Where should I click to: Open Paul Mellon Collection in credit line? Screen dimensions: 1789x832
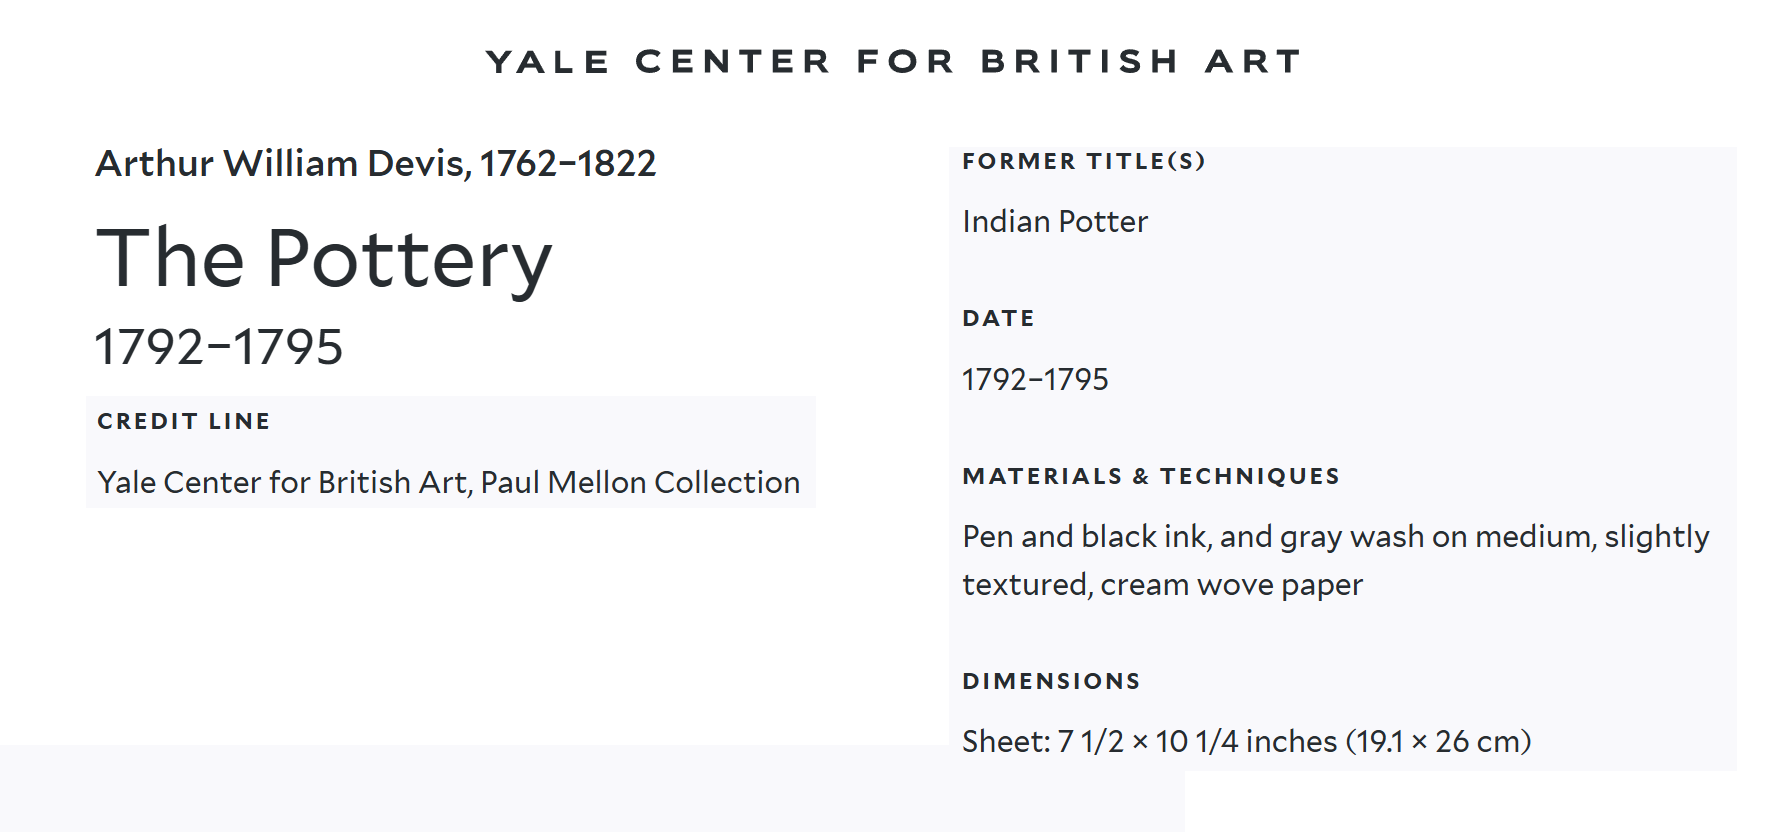(640, 482)
